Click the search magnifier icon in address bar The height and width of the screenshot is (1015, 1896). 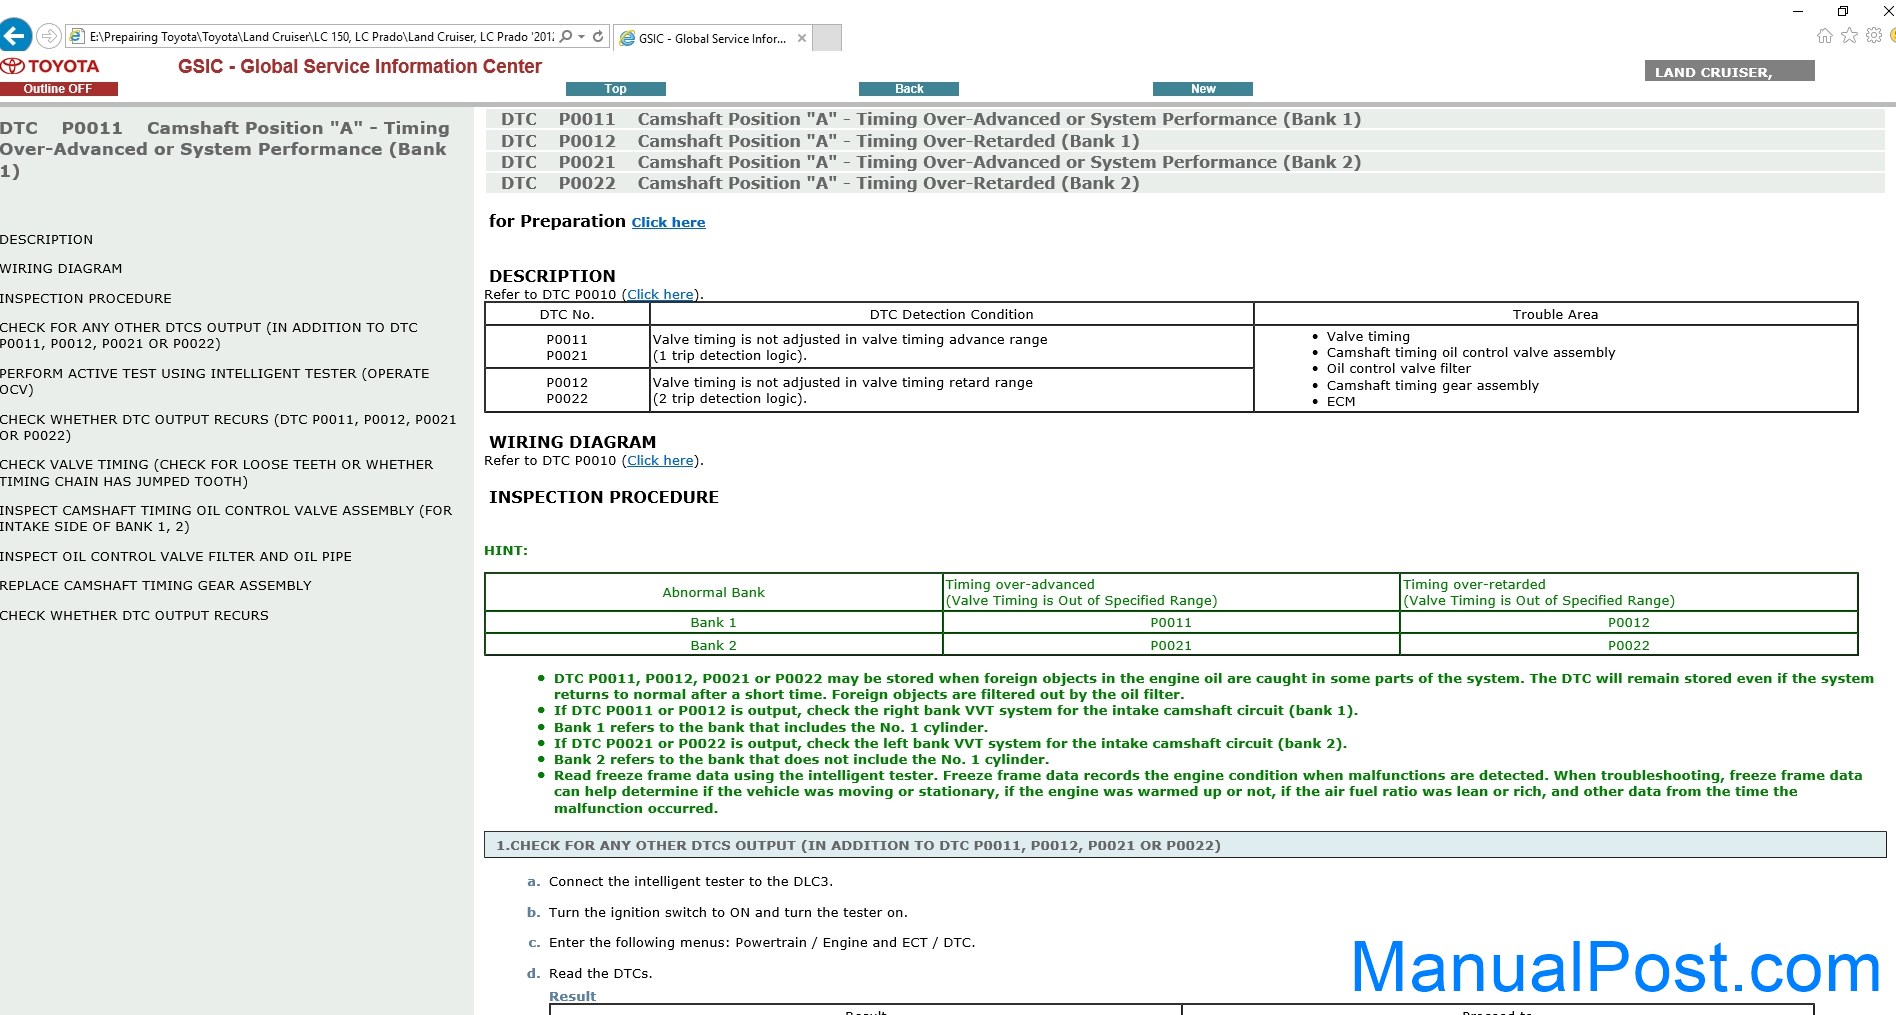pyautogui.click(x=566, y=36)
